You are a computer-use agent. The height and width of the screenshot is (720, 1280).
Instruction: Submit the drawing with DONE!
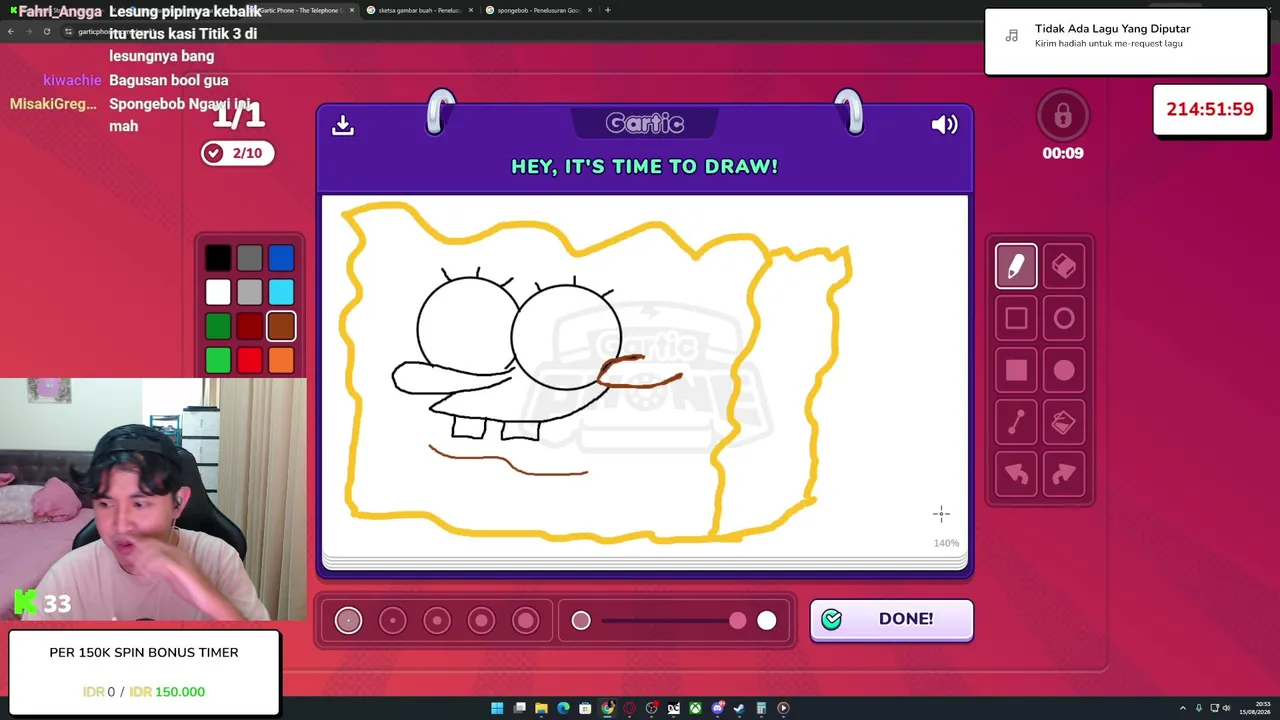click(891, 620)
